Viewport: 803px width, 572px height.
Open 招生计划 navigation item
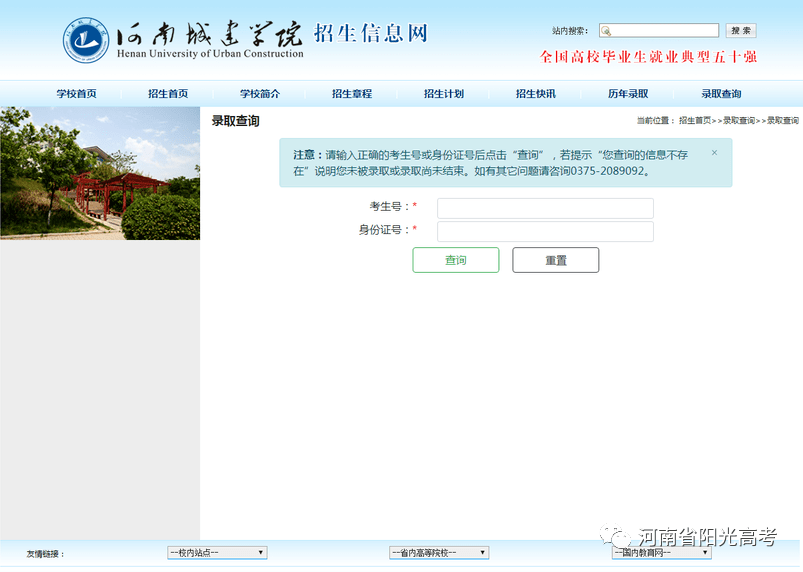click(x=444, y=94)
